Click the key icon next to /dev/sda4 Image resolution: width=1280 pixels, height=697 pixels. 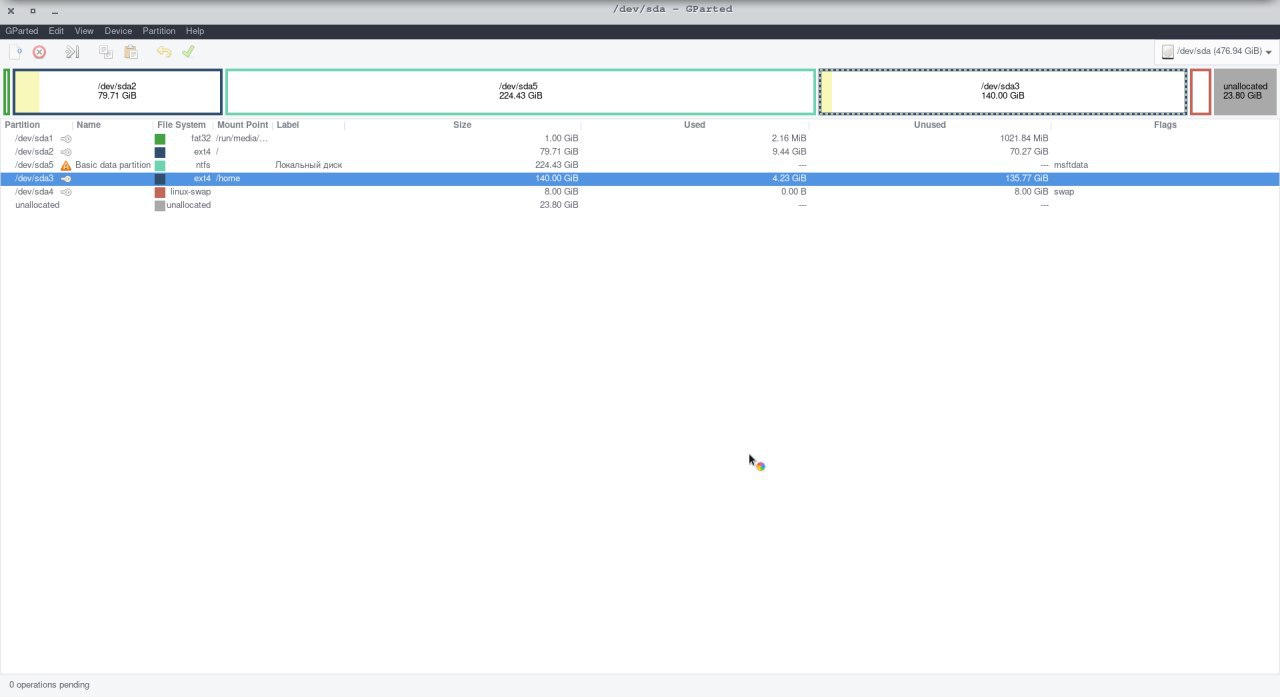point(66,191)
